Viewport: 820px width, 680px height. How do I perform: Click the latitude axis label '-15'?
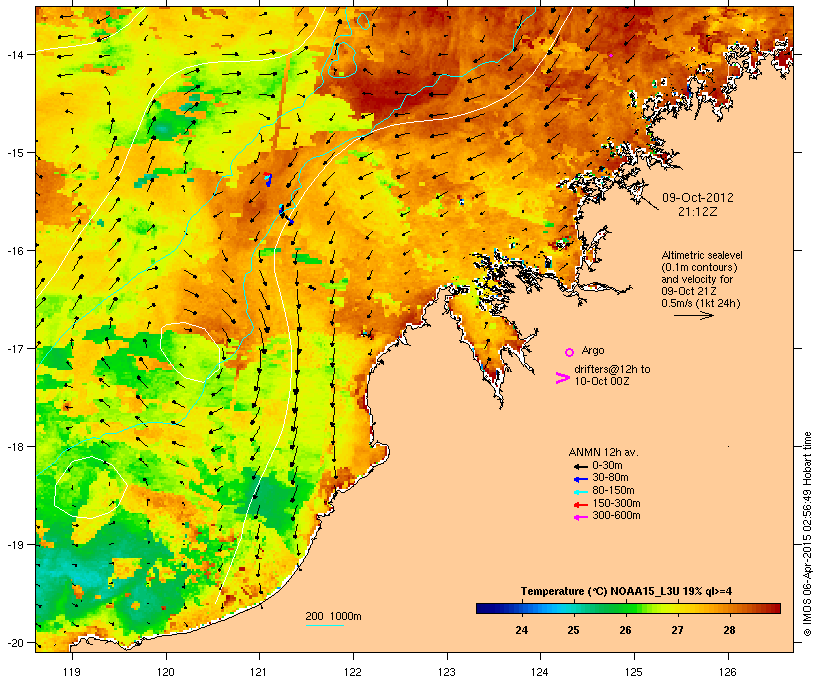(x=14, y=153)
